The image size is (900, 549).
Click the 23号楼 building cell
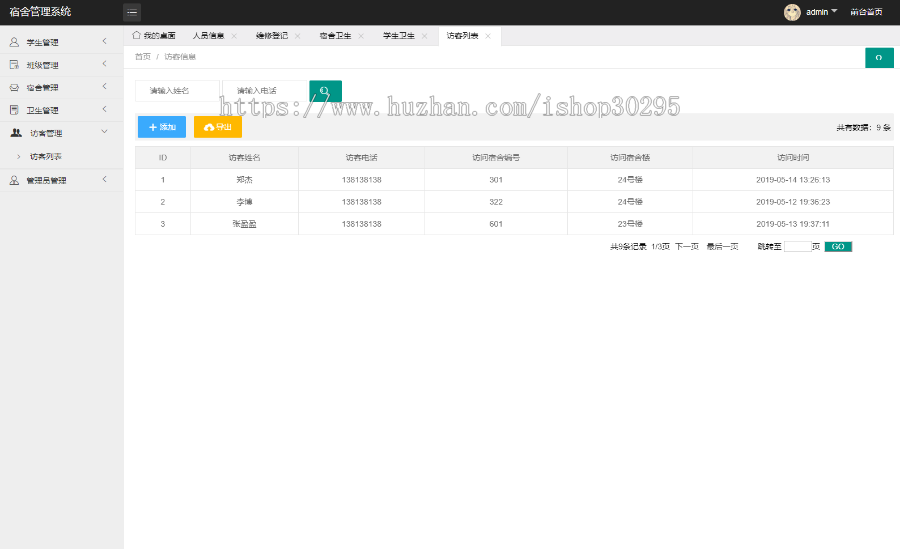coord(630,224)
